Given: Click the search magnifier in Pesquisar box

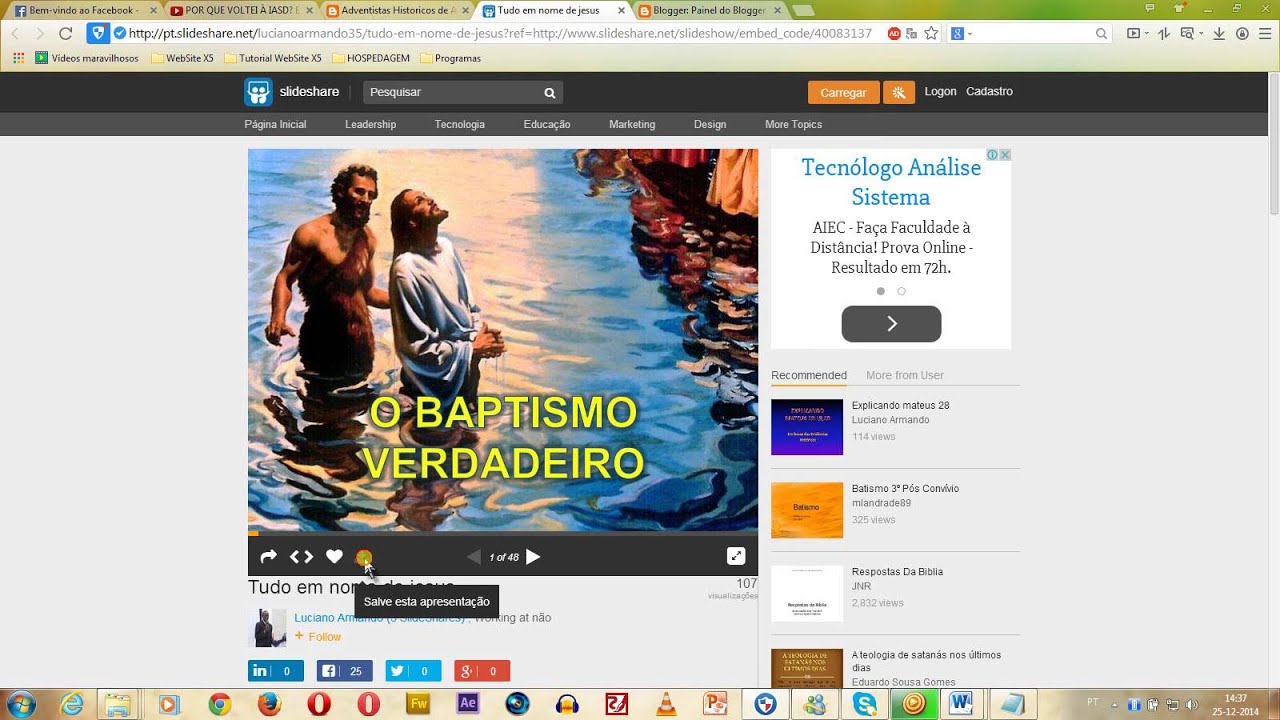Looking at the screenshot, I should pyautogui.click(x=549, y=93).
